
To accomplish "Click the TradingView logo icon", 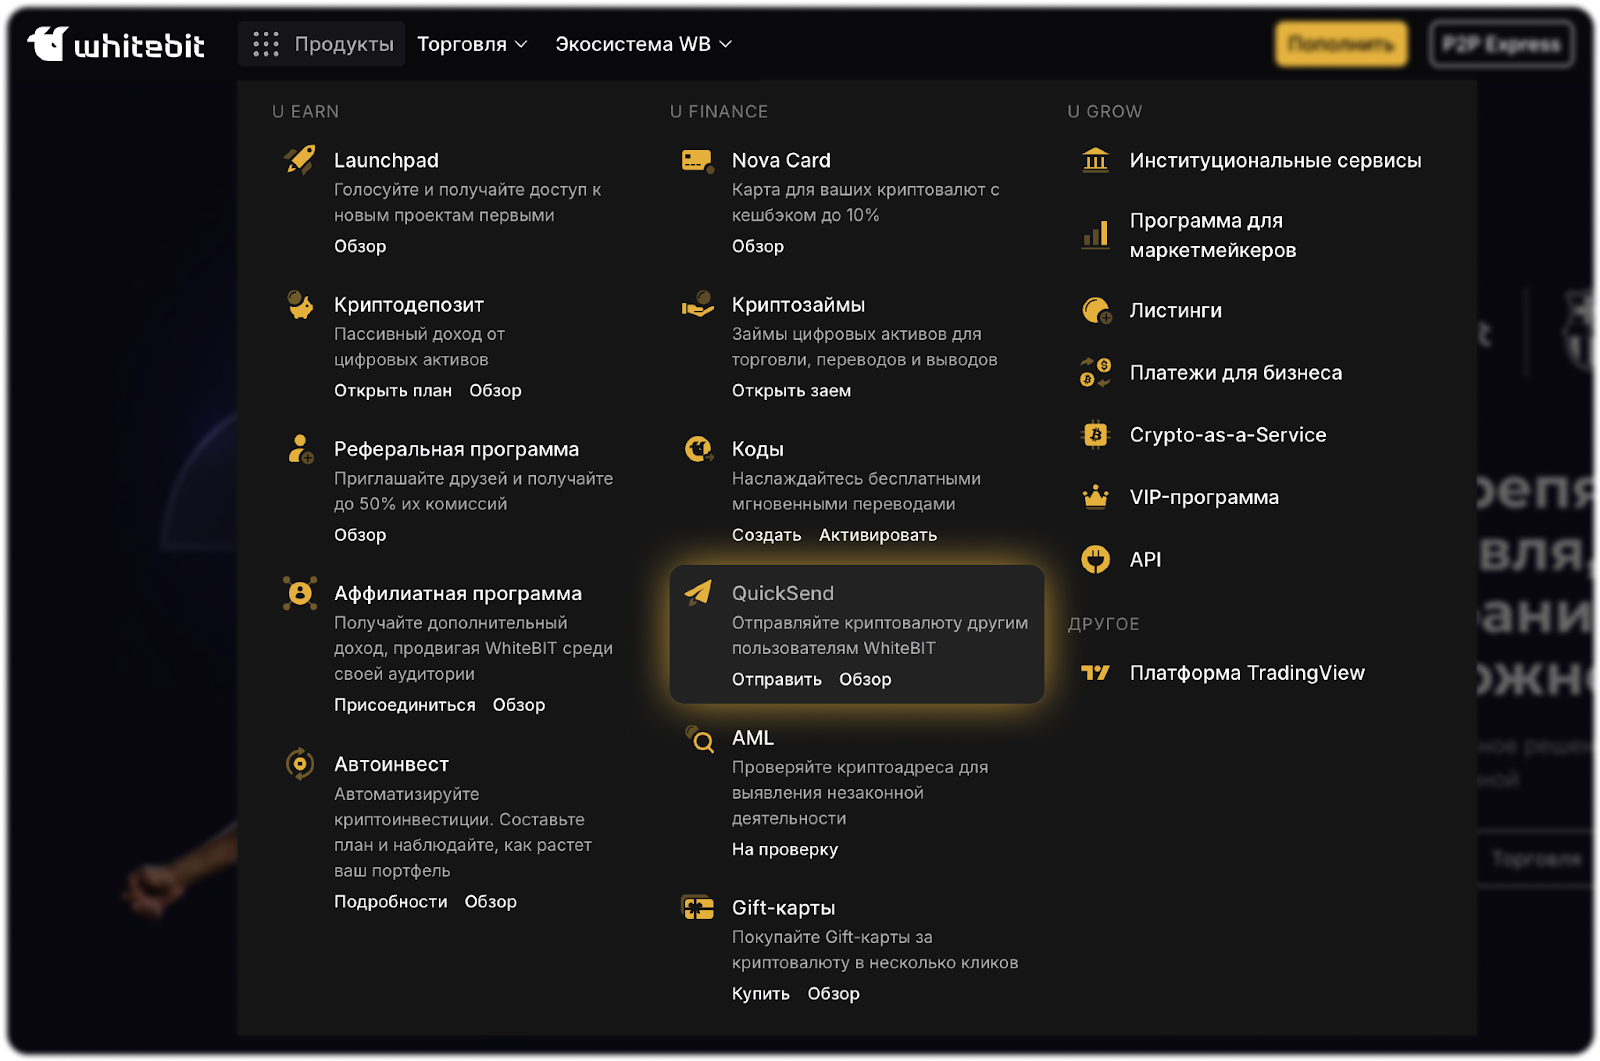I will pos(1096,673).
